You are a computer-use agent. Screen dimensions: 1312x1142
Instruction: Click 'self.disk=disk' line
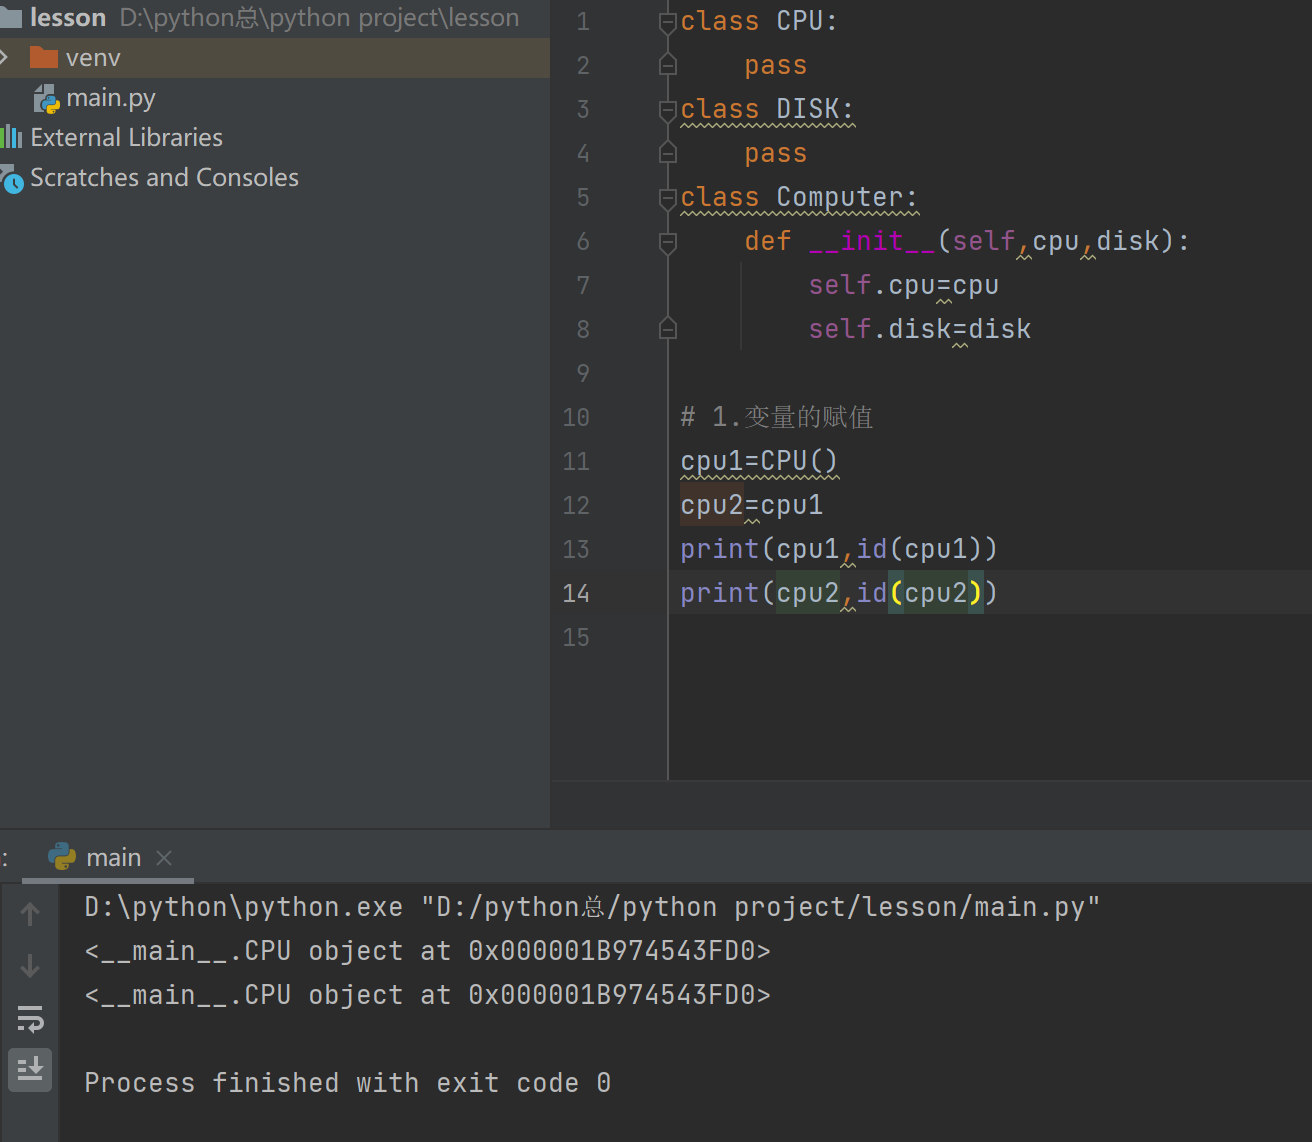click(x=919, y=329)
